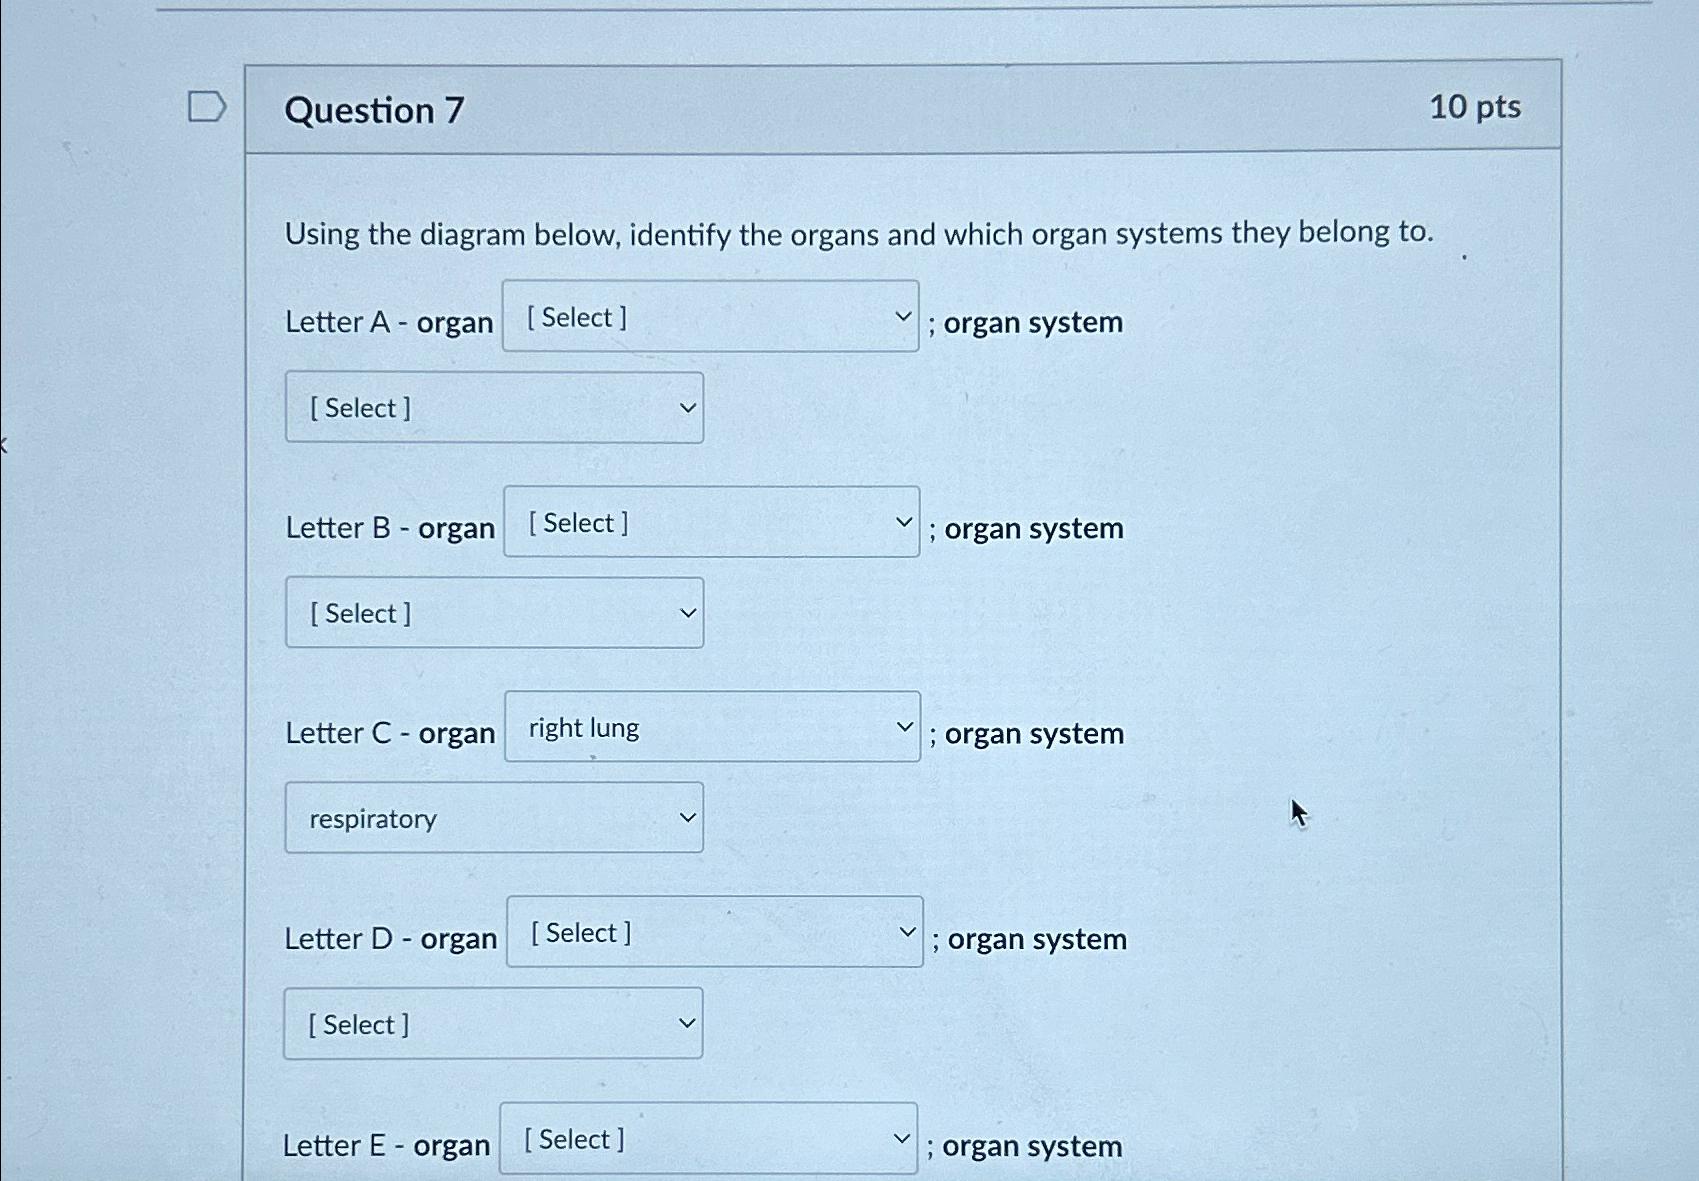Screen dimensions: 1699x1181
Task: Change the respiratory dropdown selection
Action: [x=493, y=817]
